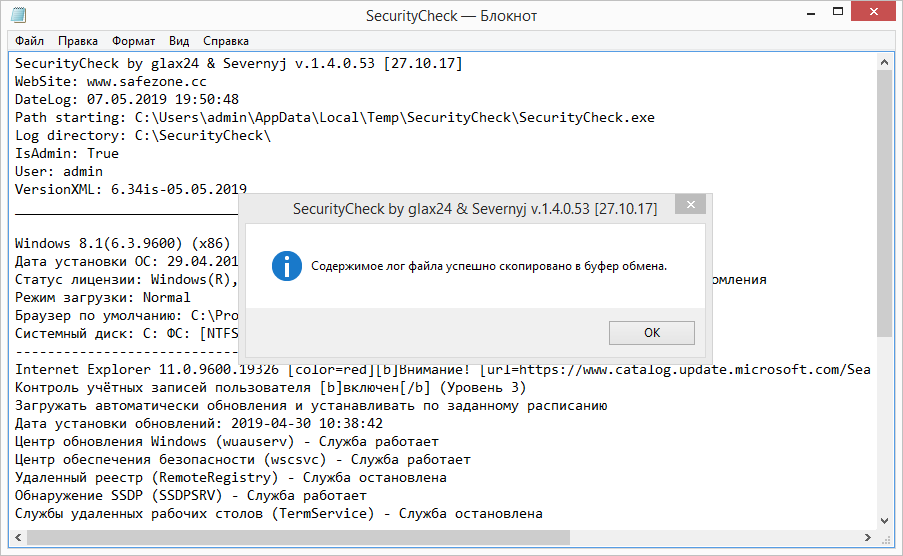Click the horizontal scrollbar left arrow
This screenshot has height=556, width=903.
pyautogui.click(x=18, y=537)
